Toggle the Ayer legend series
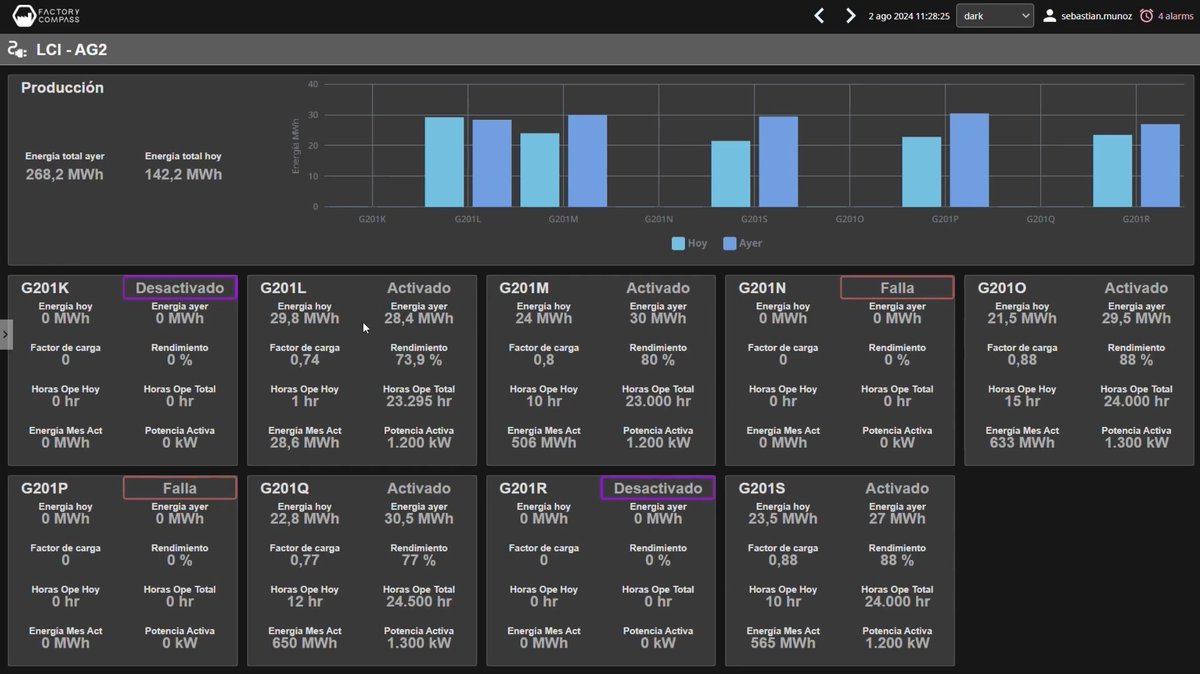1200x674 pixels. (742, 243)
